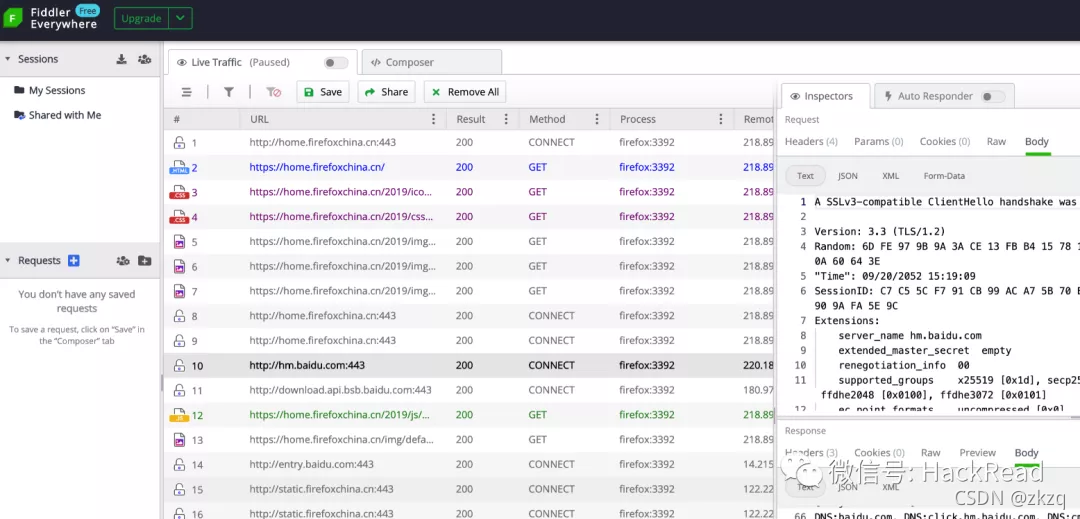Open the response Preview tab
Viewport: 1080px width, 519px height.
click(x=977, y=452)
